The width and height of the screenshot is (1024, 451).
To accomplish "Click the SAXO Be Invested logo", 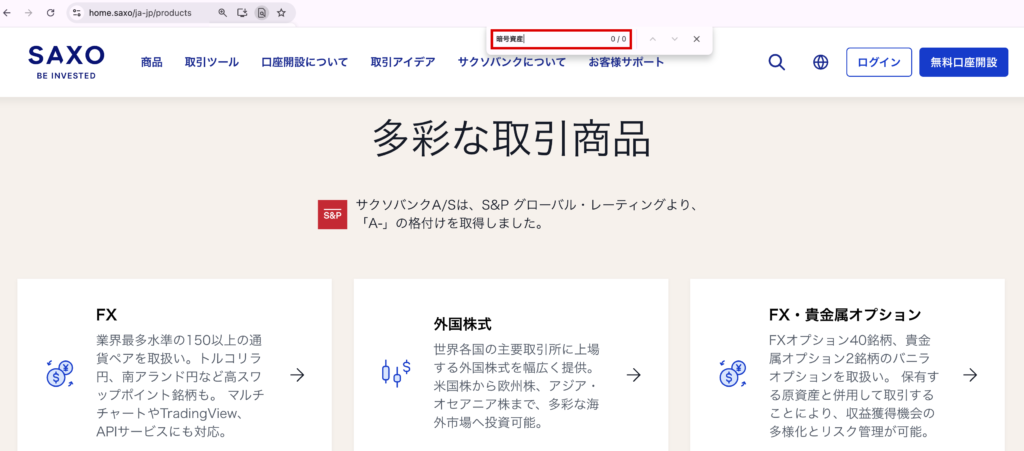I will tap(66, 63).
